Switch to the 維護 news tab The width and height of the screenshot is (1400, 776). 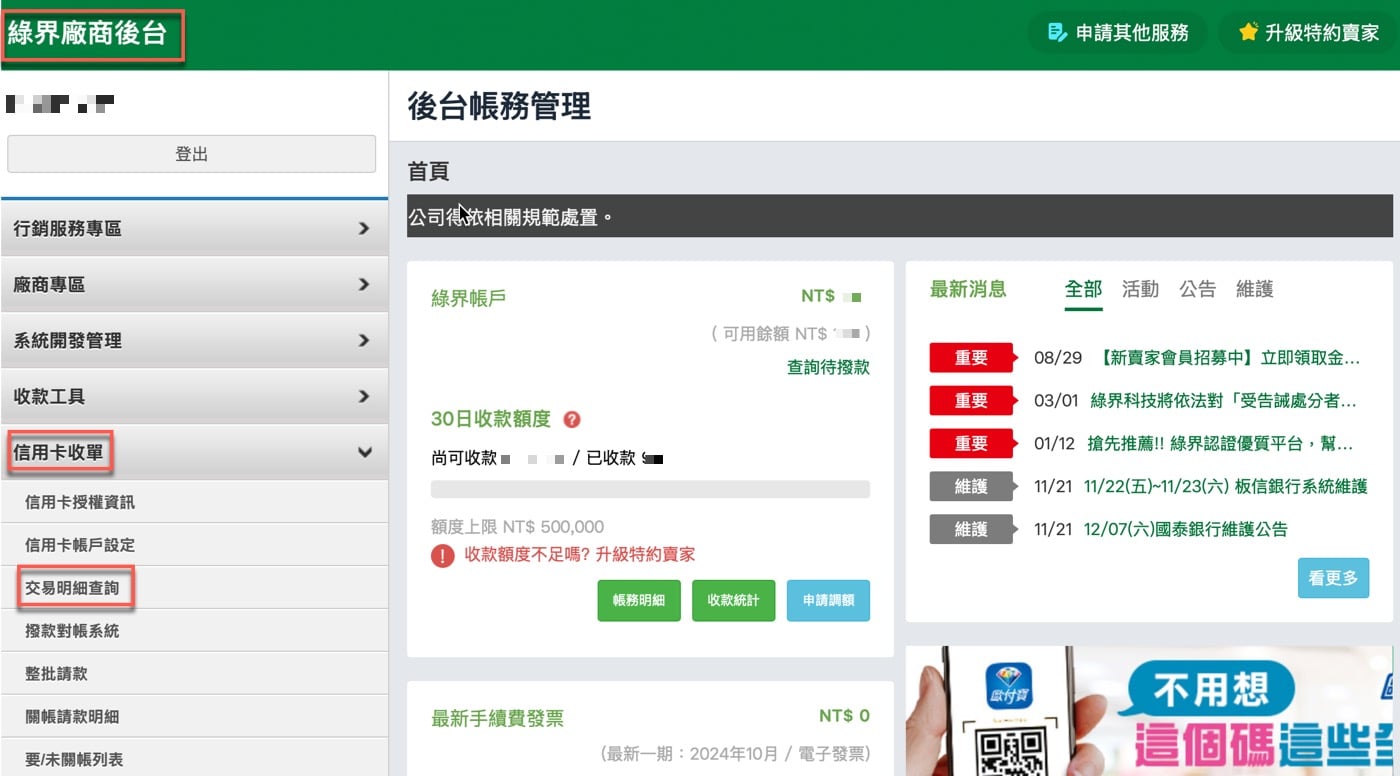click(x=1255, y=289)
